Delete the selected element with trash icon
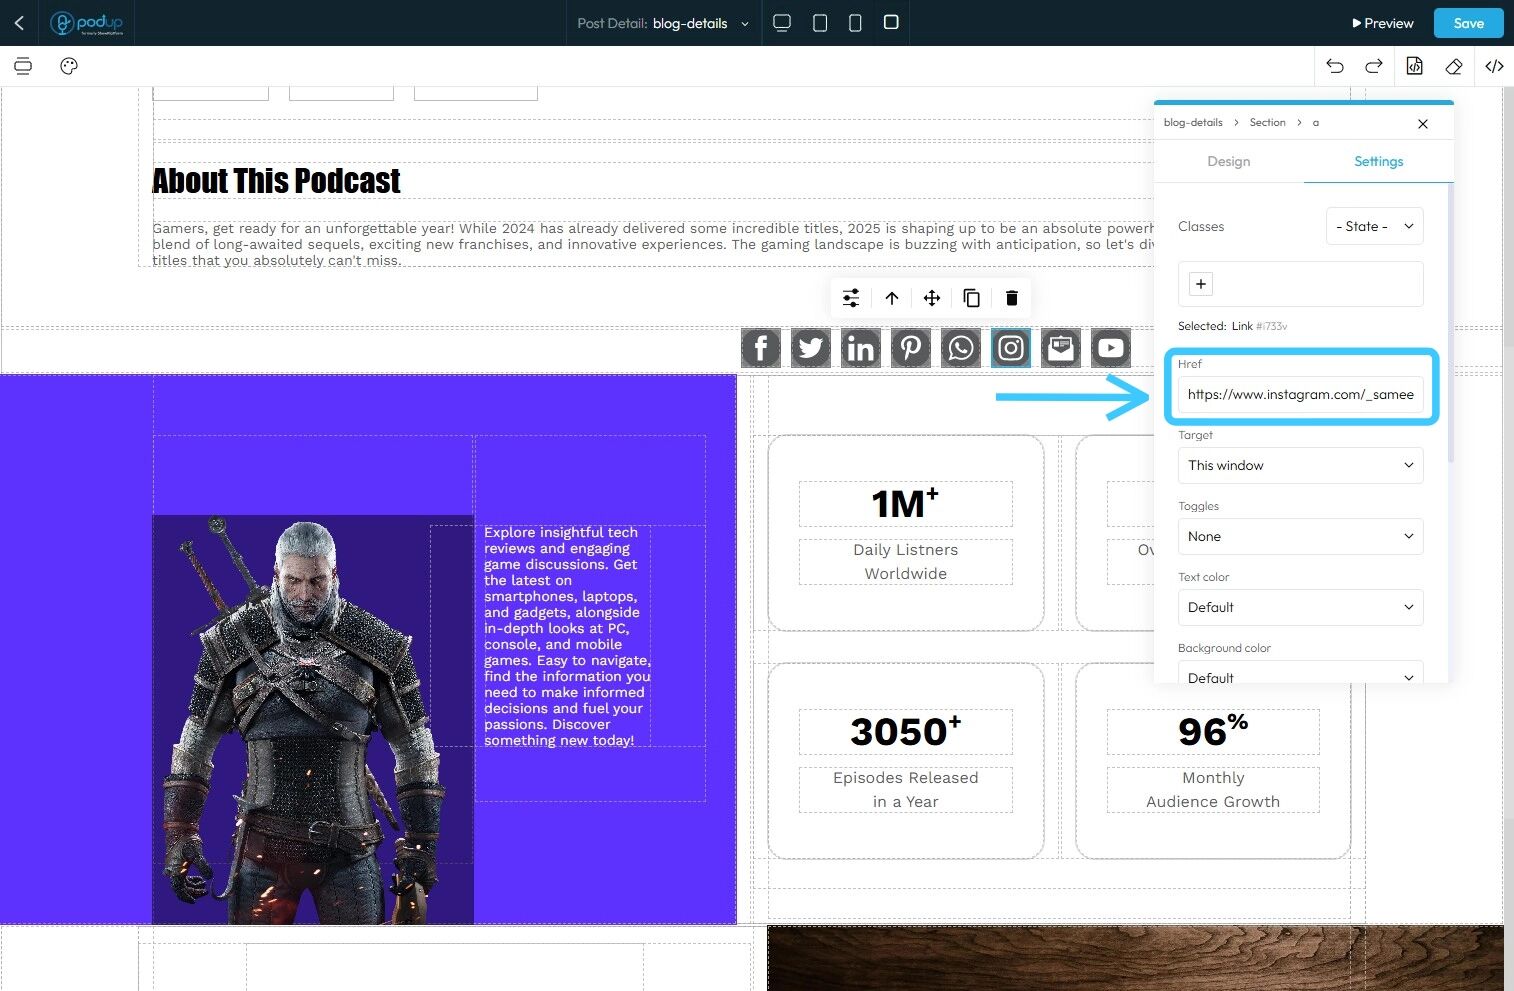Viewport: 1514px width, 991px height. pos(1012,298)
